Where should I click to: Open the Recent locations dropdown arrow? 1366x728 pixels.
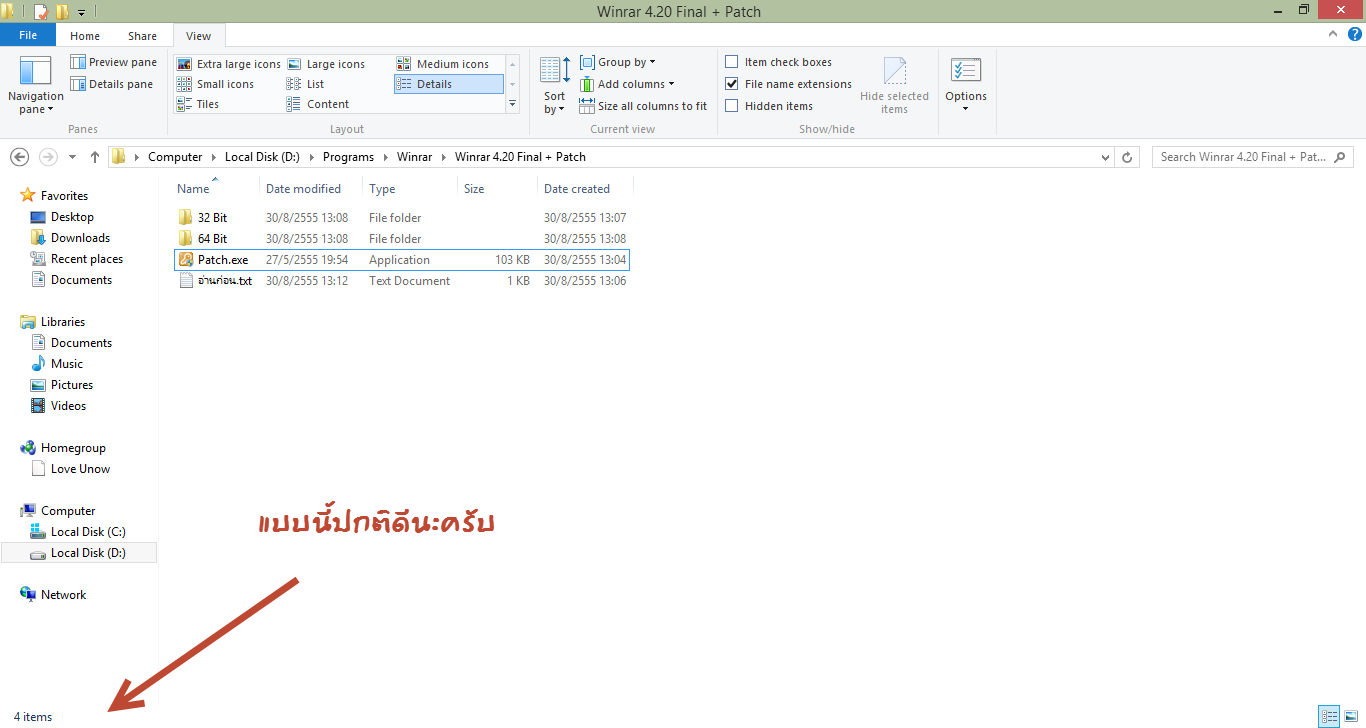72,157
